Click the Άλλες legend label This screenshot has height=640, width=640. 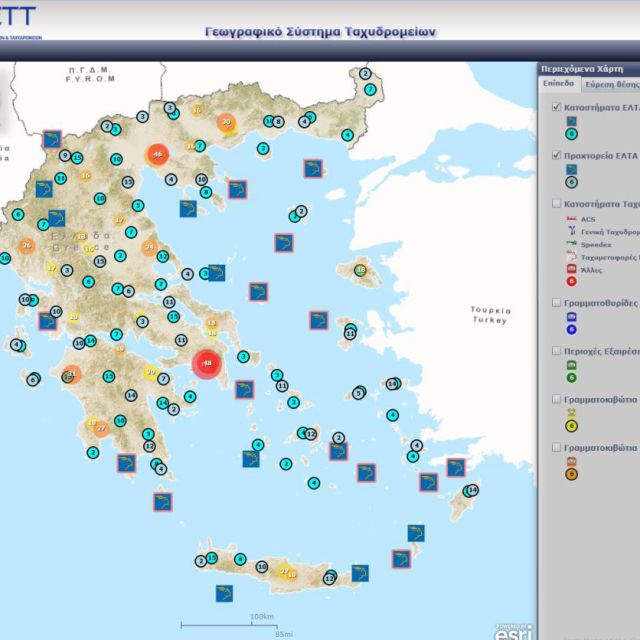tap(591, 270)
